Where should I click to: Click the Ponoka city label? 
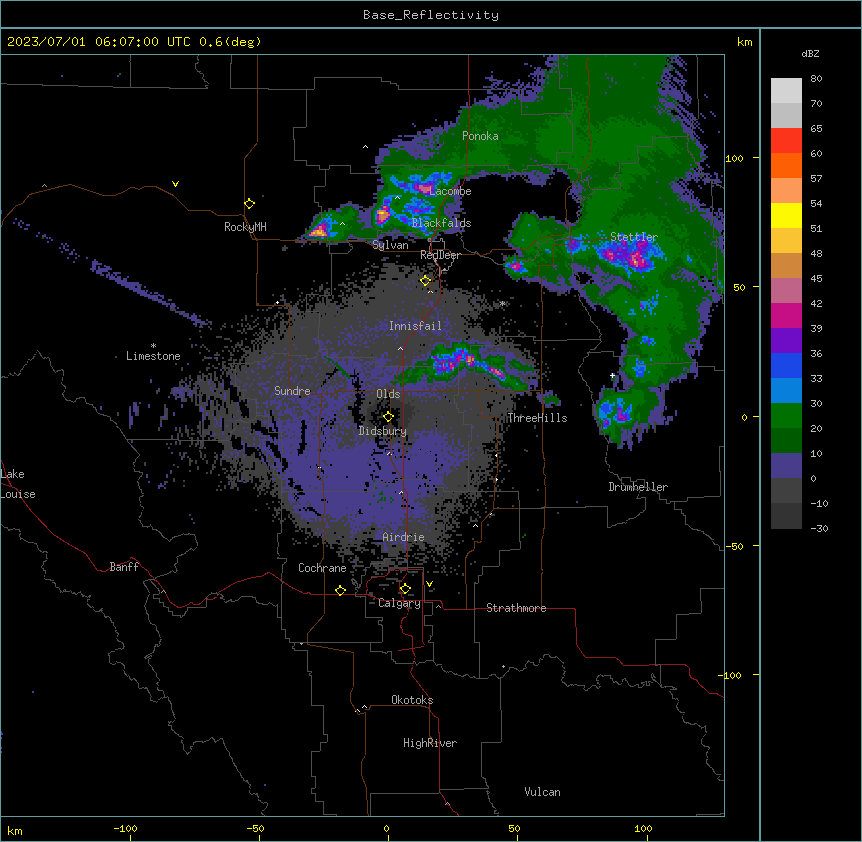480,136
